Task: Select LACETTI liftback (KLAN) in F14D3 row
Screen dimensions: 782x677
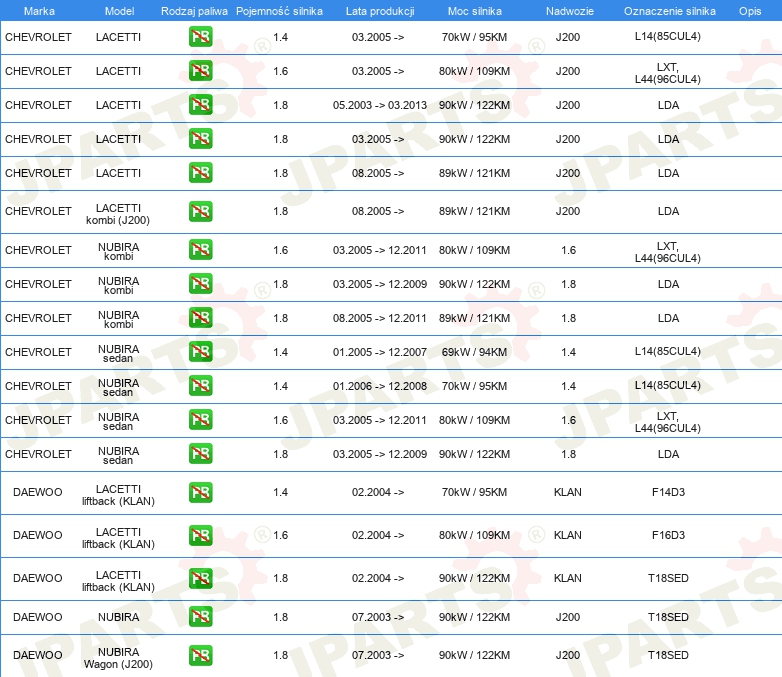Action: 118,495
